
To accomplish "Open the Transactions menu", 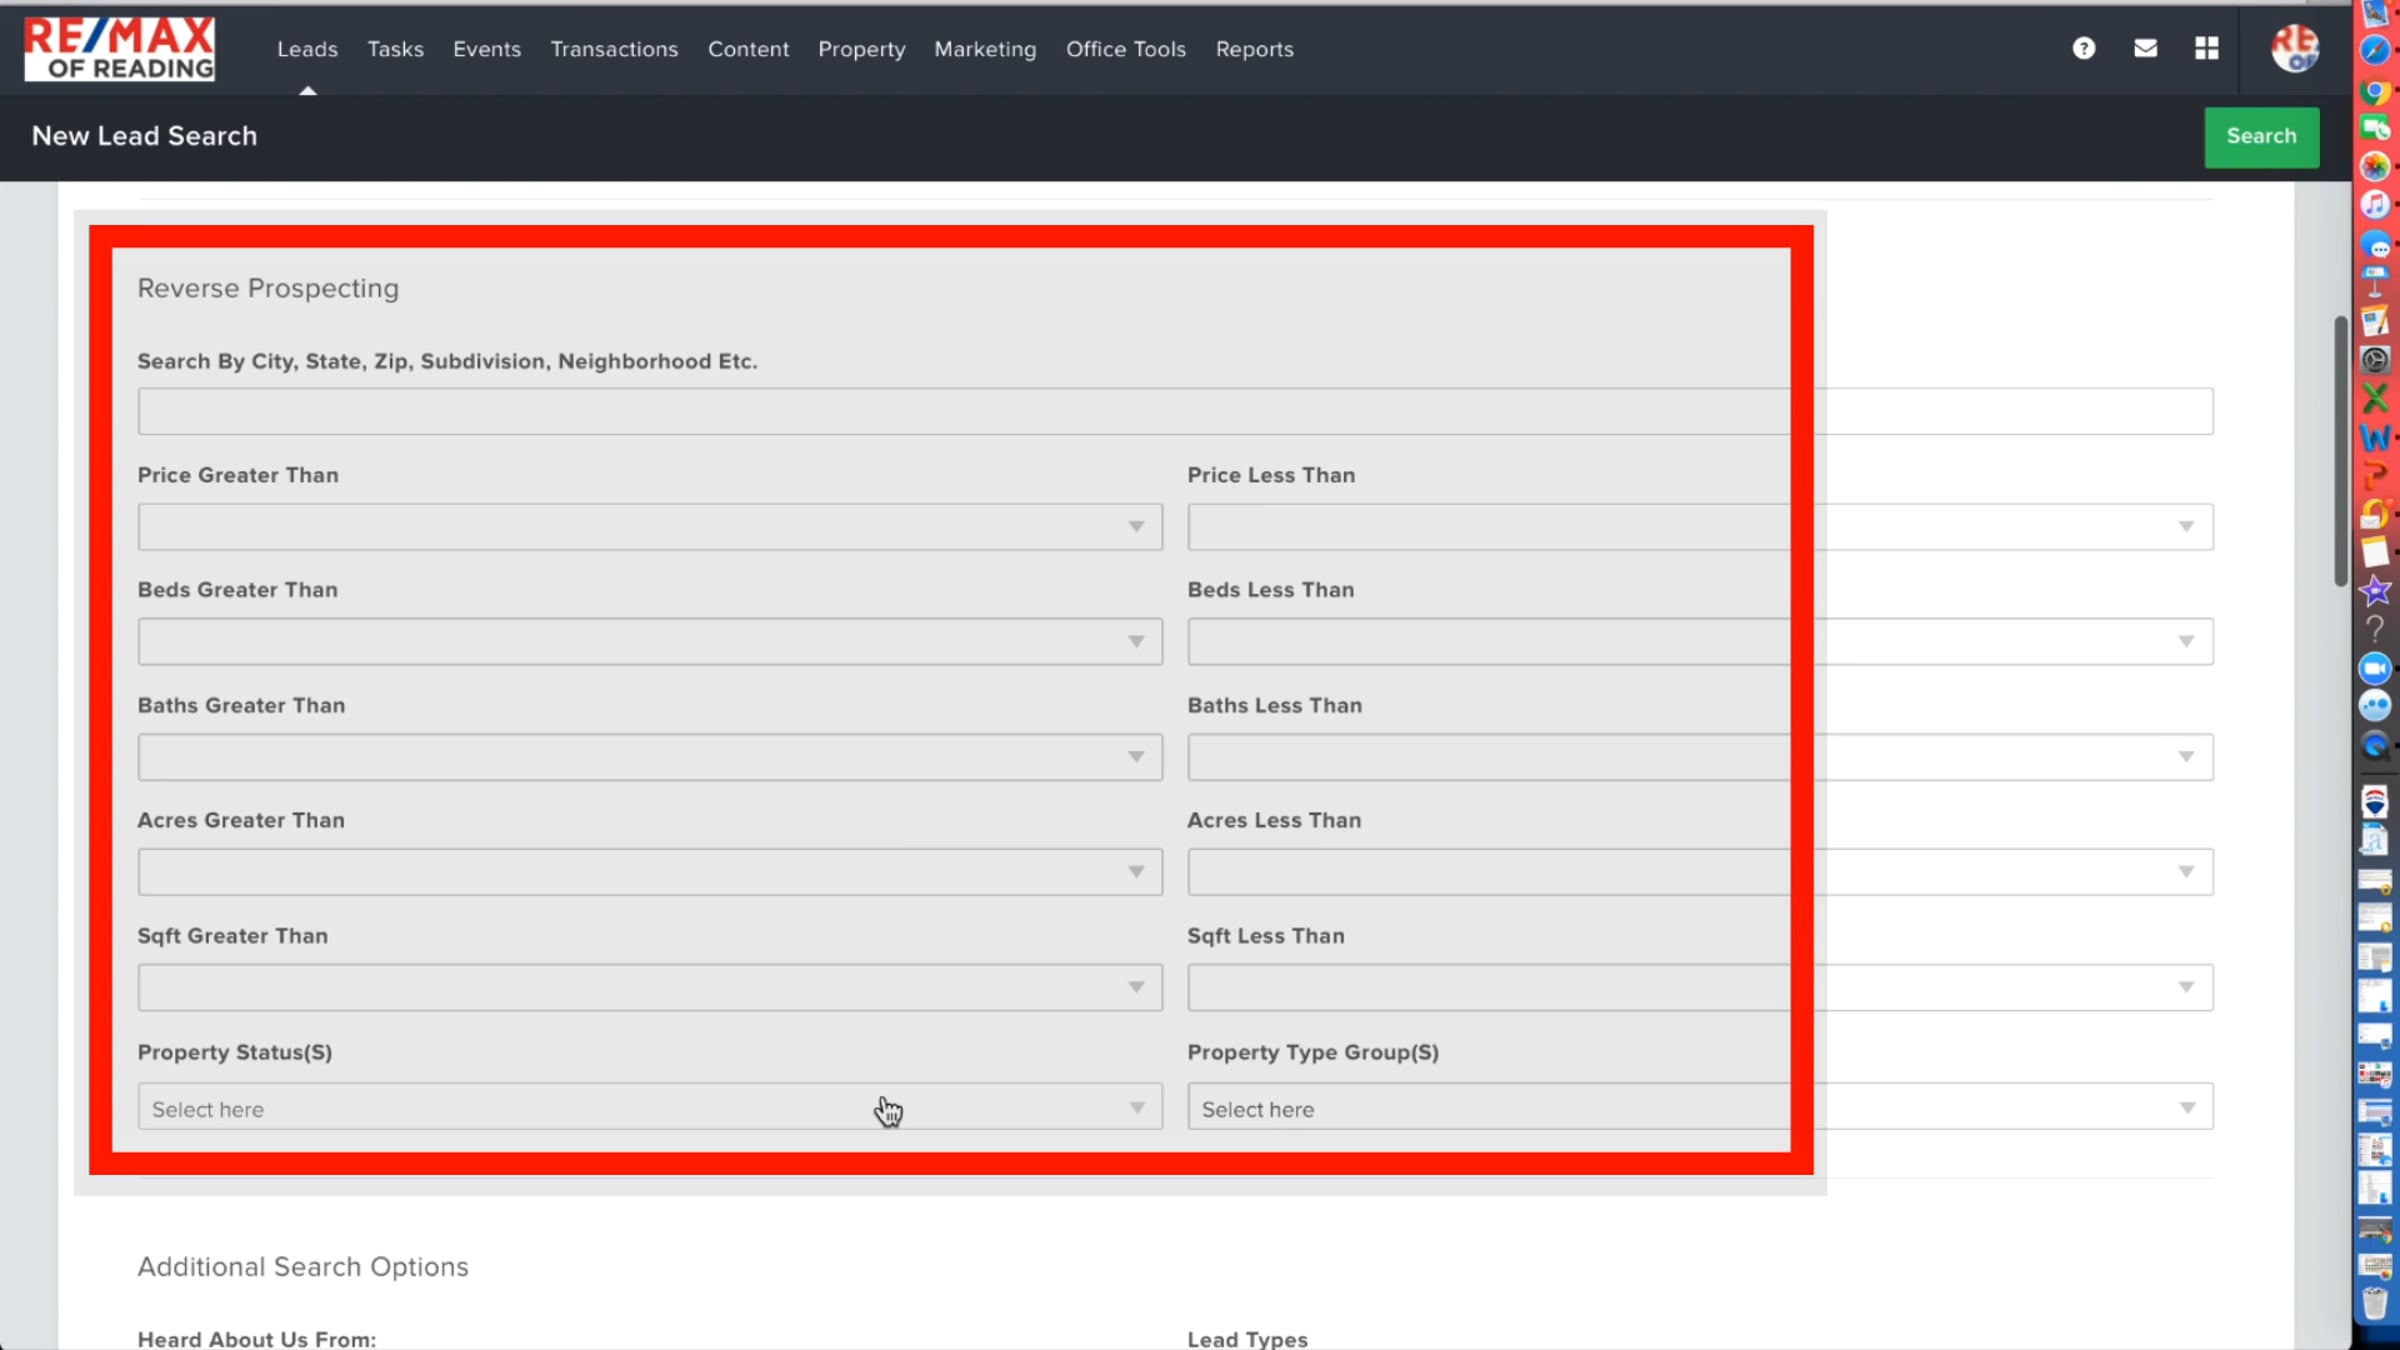I will (614, 49).
